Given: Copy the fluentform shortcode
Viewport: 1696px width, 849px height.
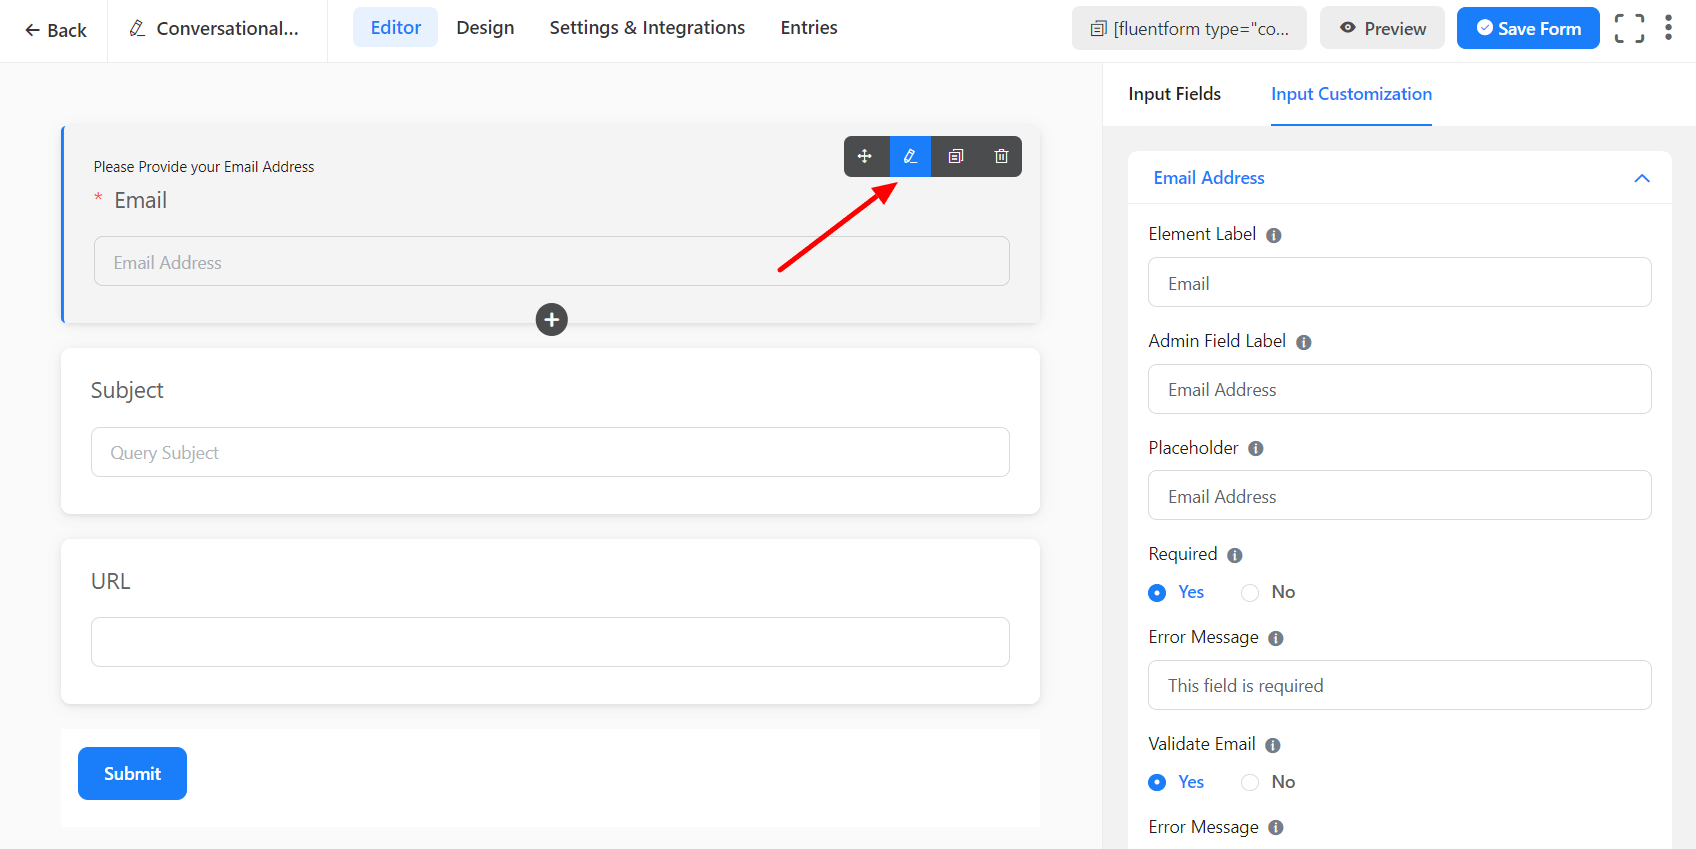Looking at the screenshot, I should click(x=1189, y=28).
